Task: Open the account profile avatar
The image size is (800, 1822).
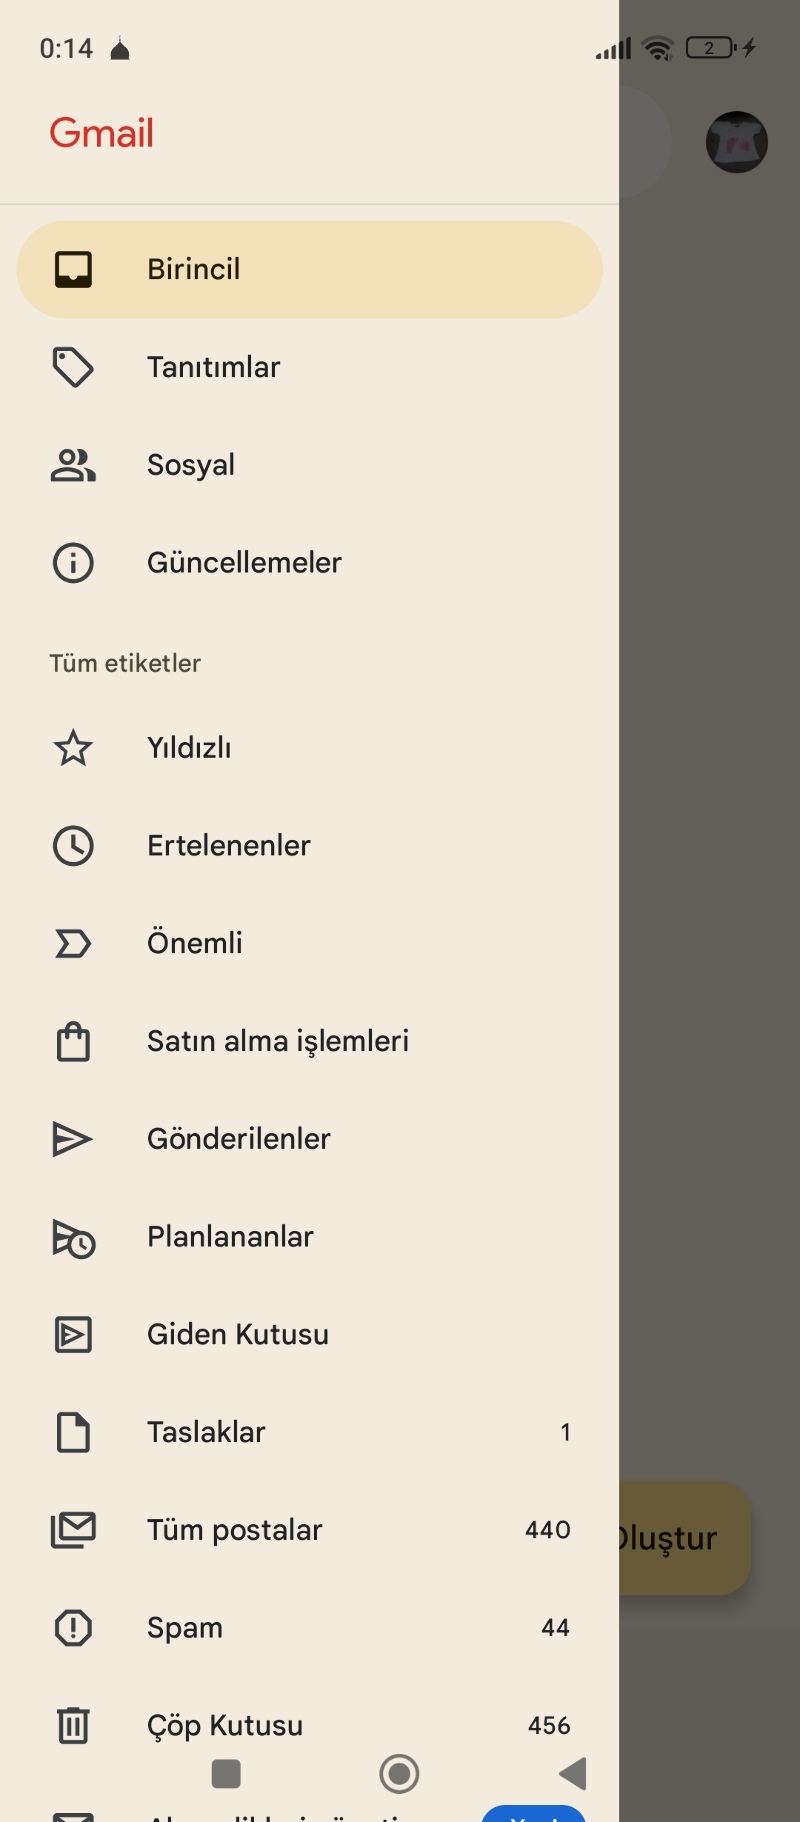Action: click(736, 142)
